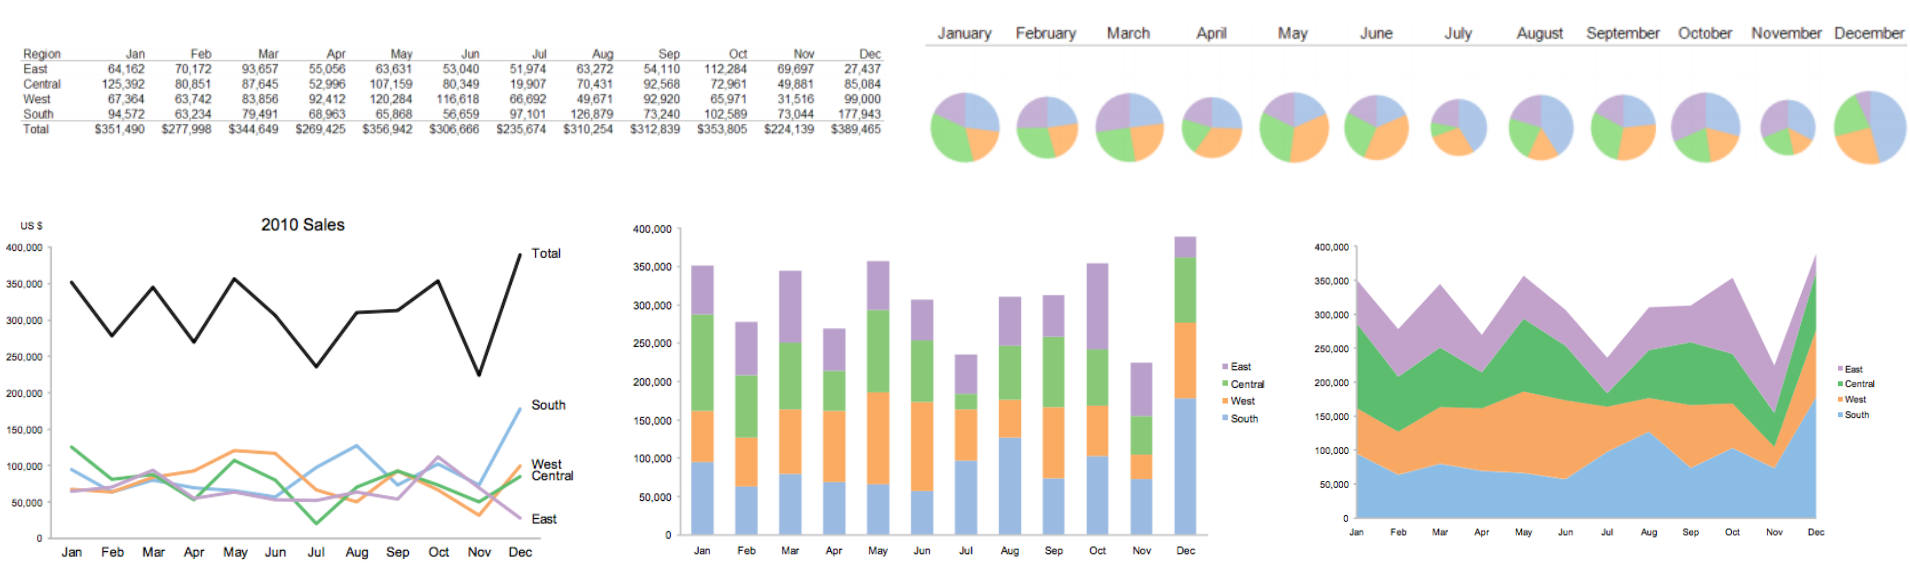Select the September header above pie charts
Viewport: 1910px width, 587px height.
point(1622,33)
